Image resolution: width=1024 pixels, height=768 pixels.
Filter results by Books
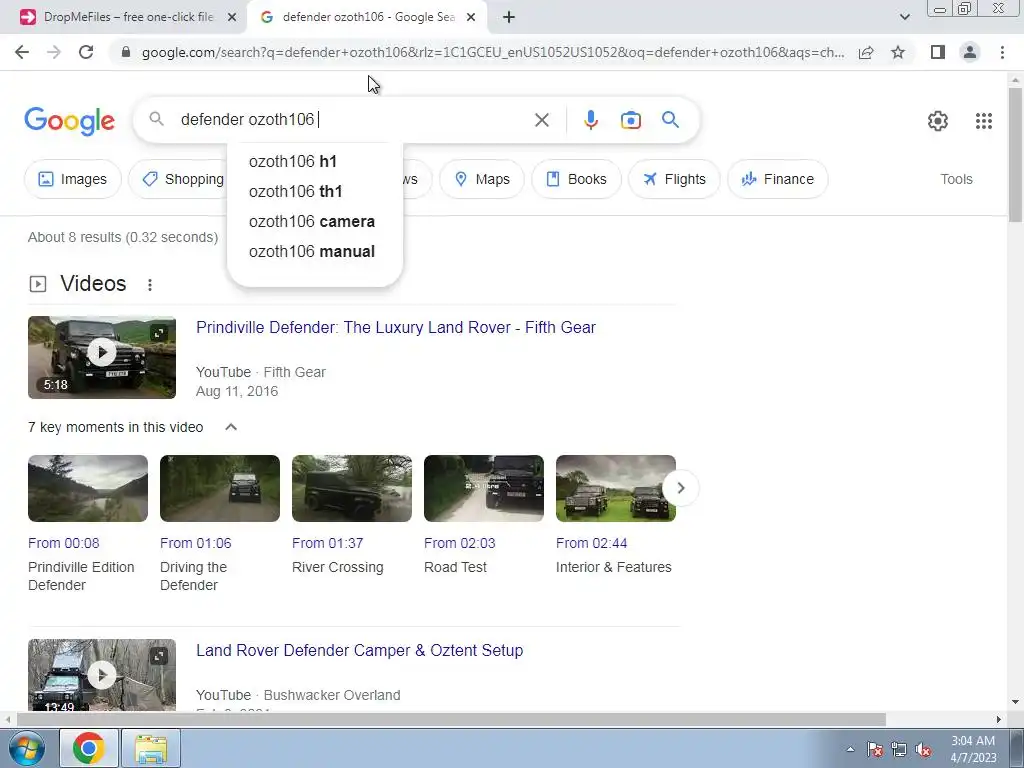[576, 179]
